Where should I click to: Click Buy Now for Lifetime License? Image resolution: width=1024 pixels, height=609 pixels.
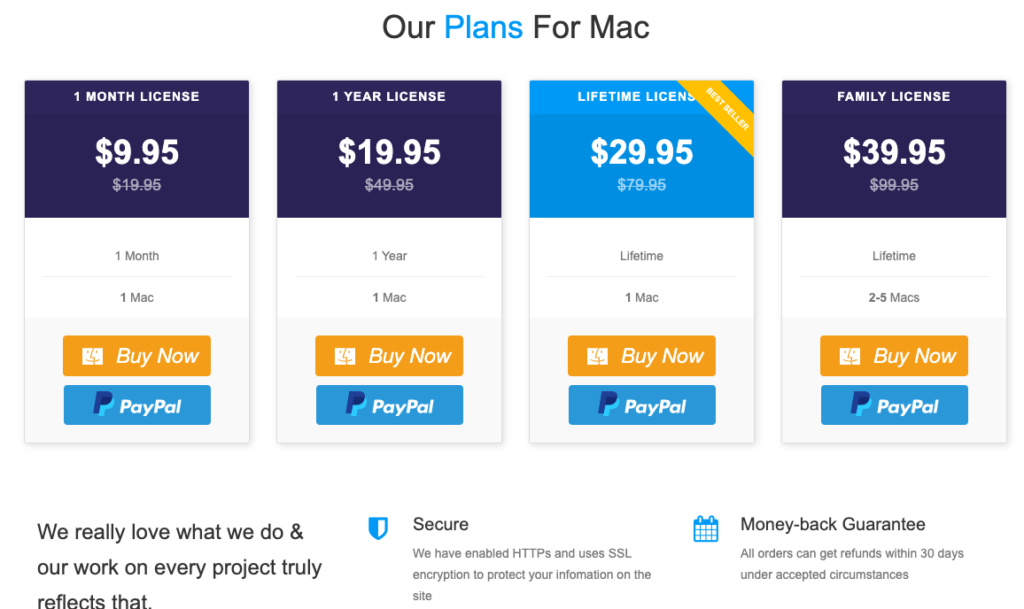tap(642, 356)
